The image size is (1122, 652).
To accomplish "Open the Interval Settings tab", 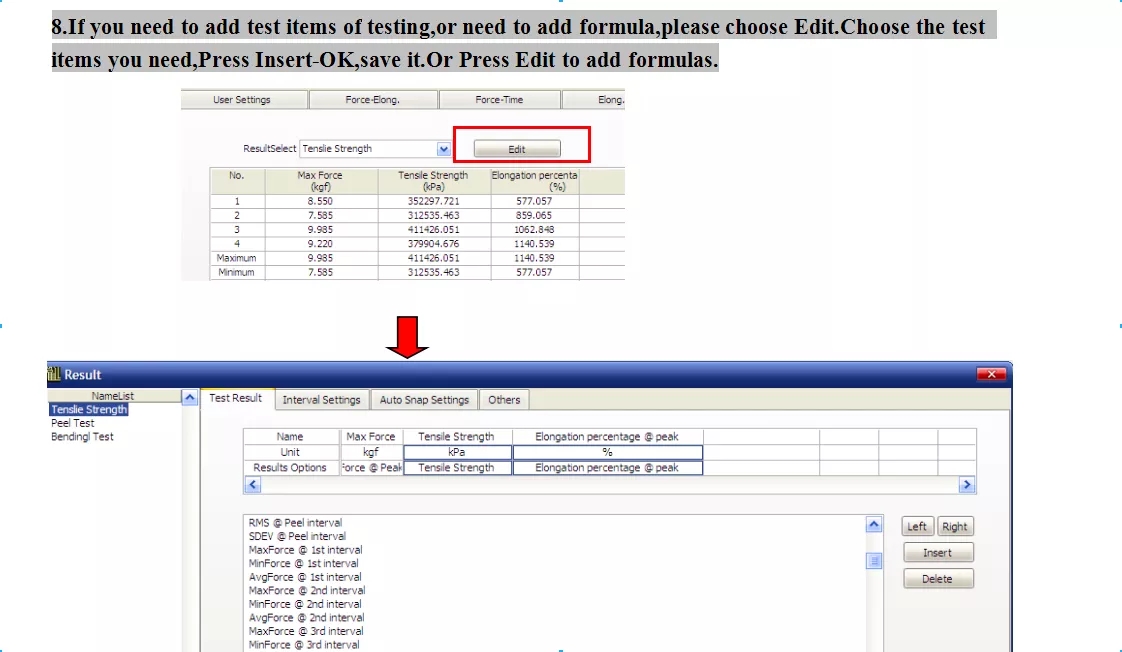I will tap(321, 400).
